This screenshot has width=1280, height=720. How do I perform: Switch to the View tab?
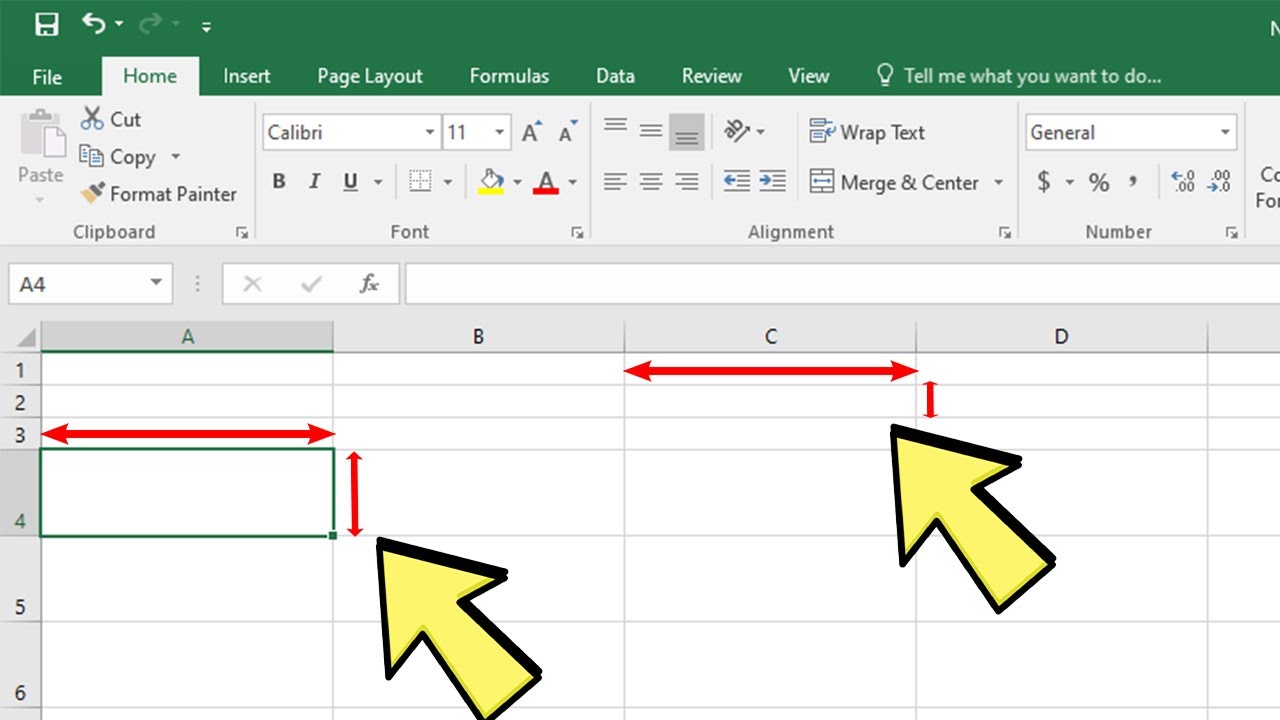[808, 76]
